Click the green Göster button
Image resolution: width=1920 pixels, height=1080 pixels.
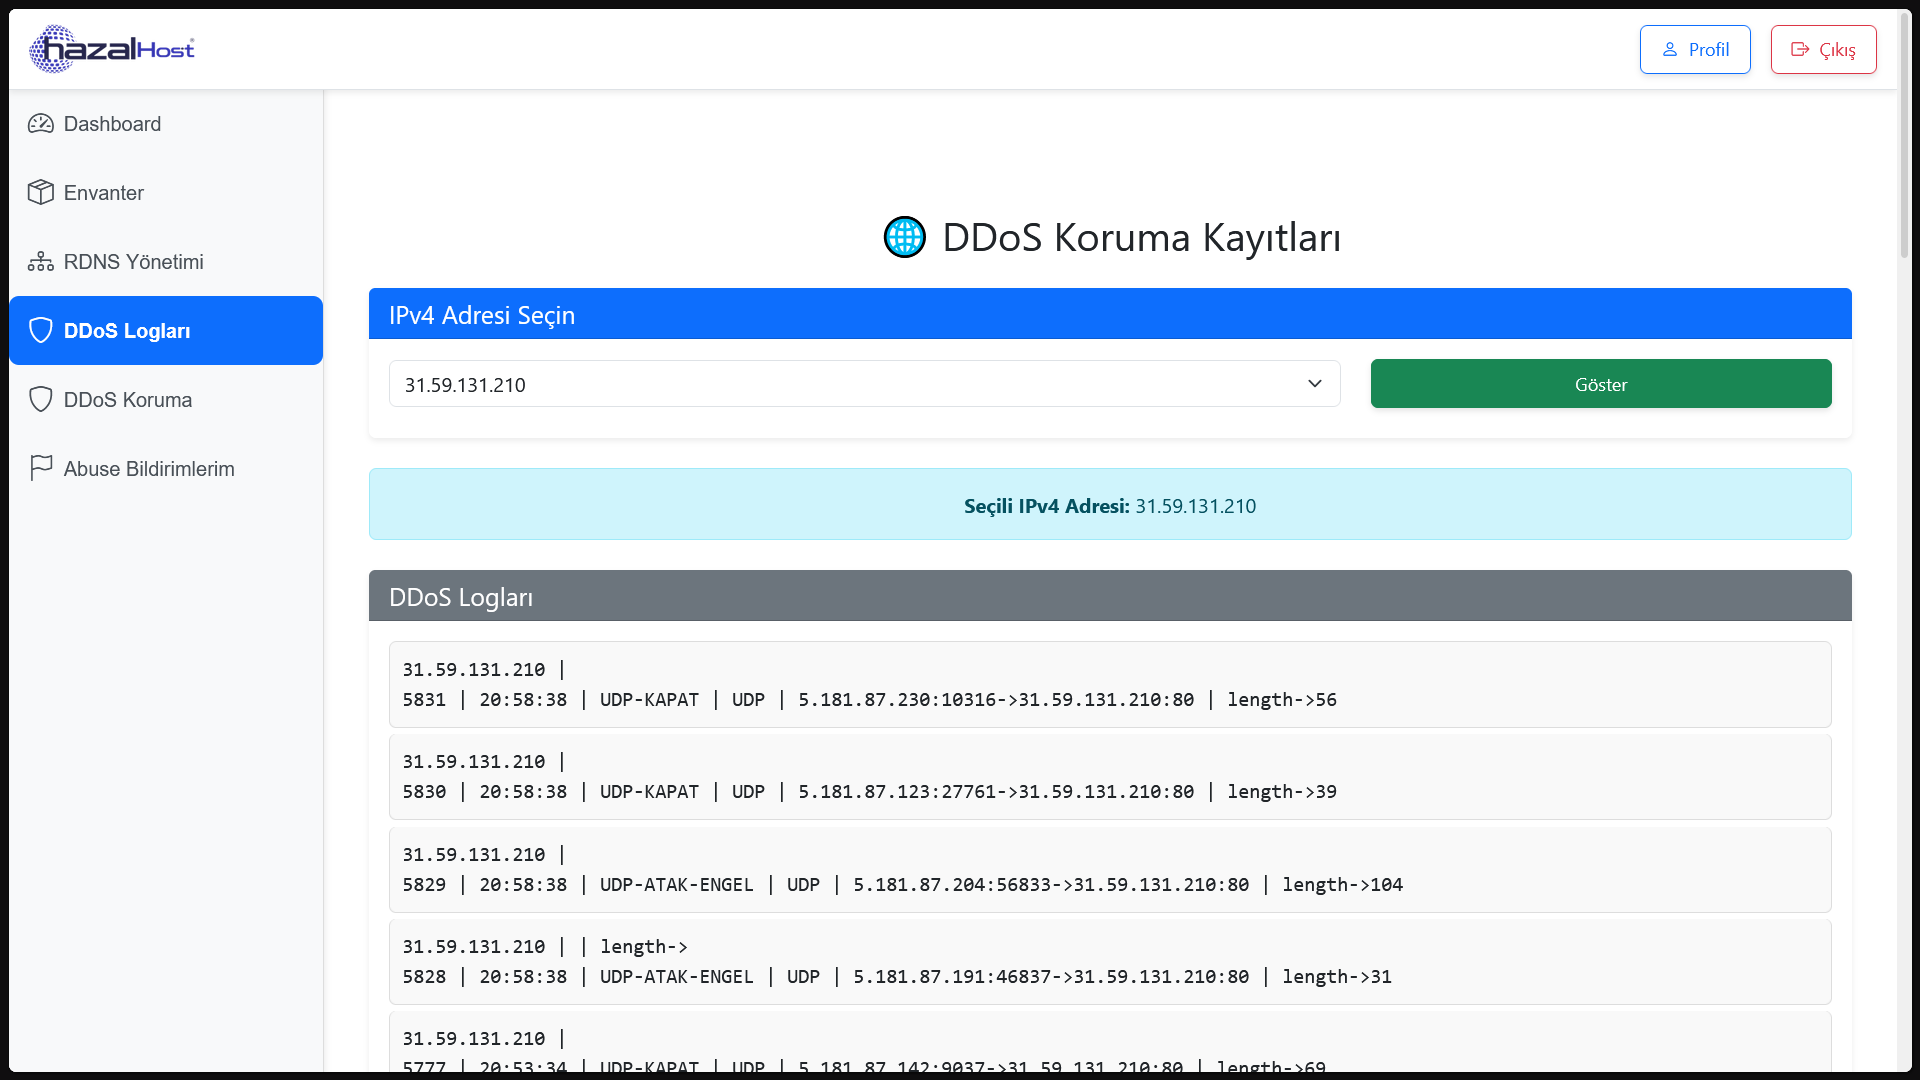1601,384
